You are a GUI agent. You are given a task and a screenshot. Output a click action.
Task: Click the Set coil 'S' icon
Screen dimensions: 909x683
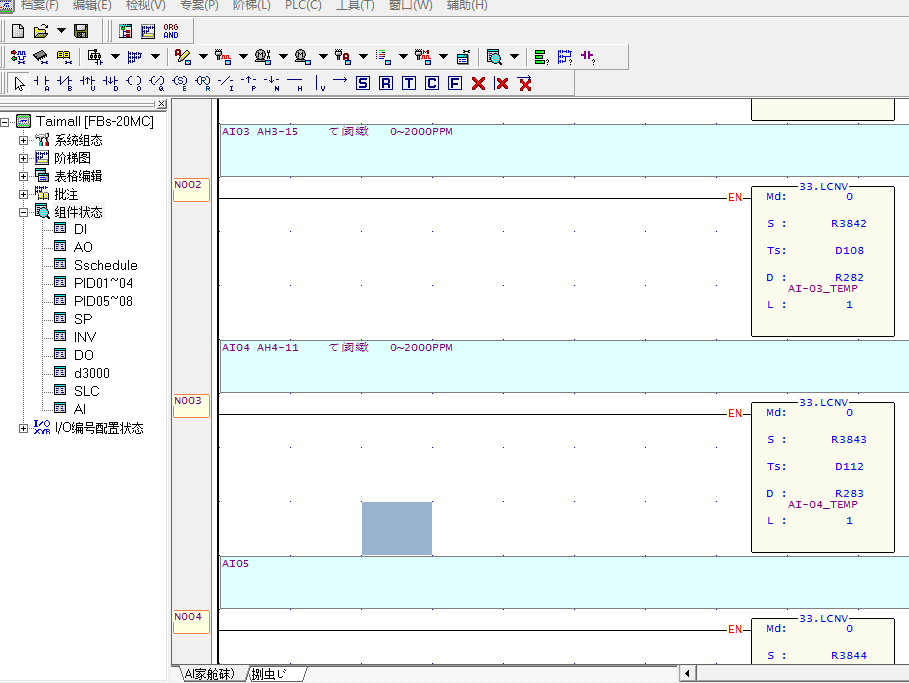pos(362,83)
